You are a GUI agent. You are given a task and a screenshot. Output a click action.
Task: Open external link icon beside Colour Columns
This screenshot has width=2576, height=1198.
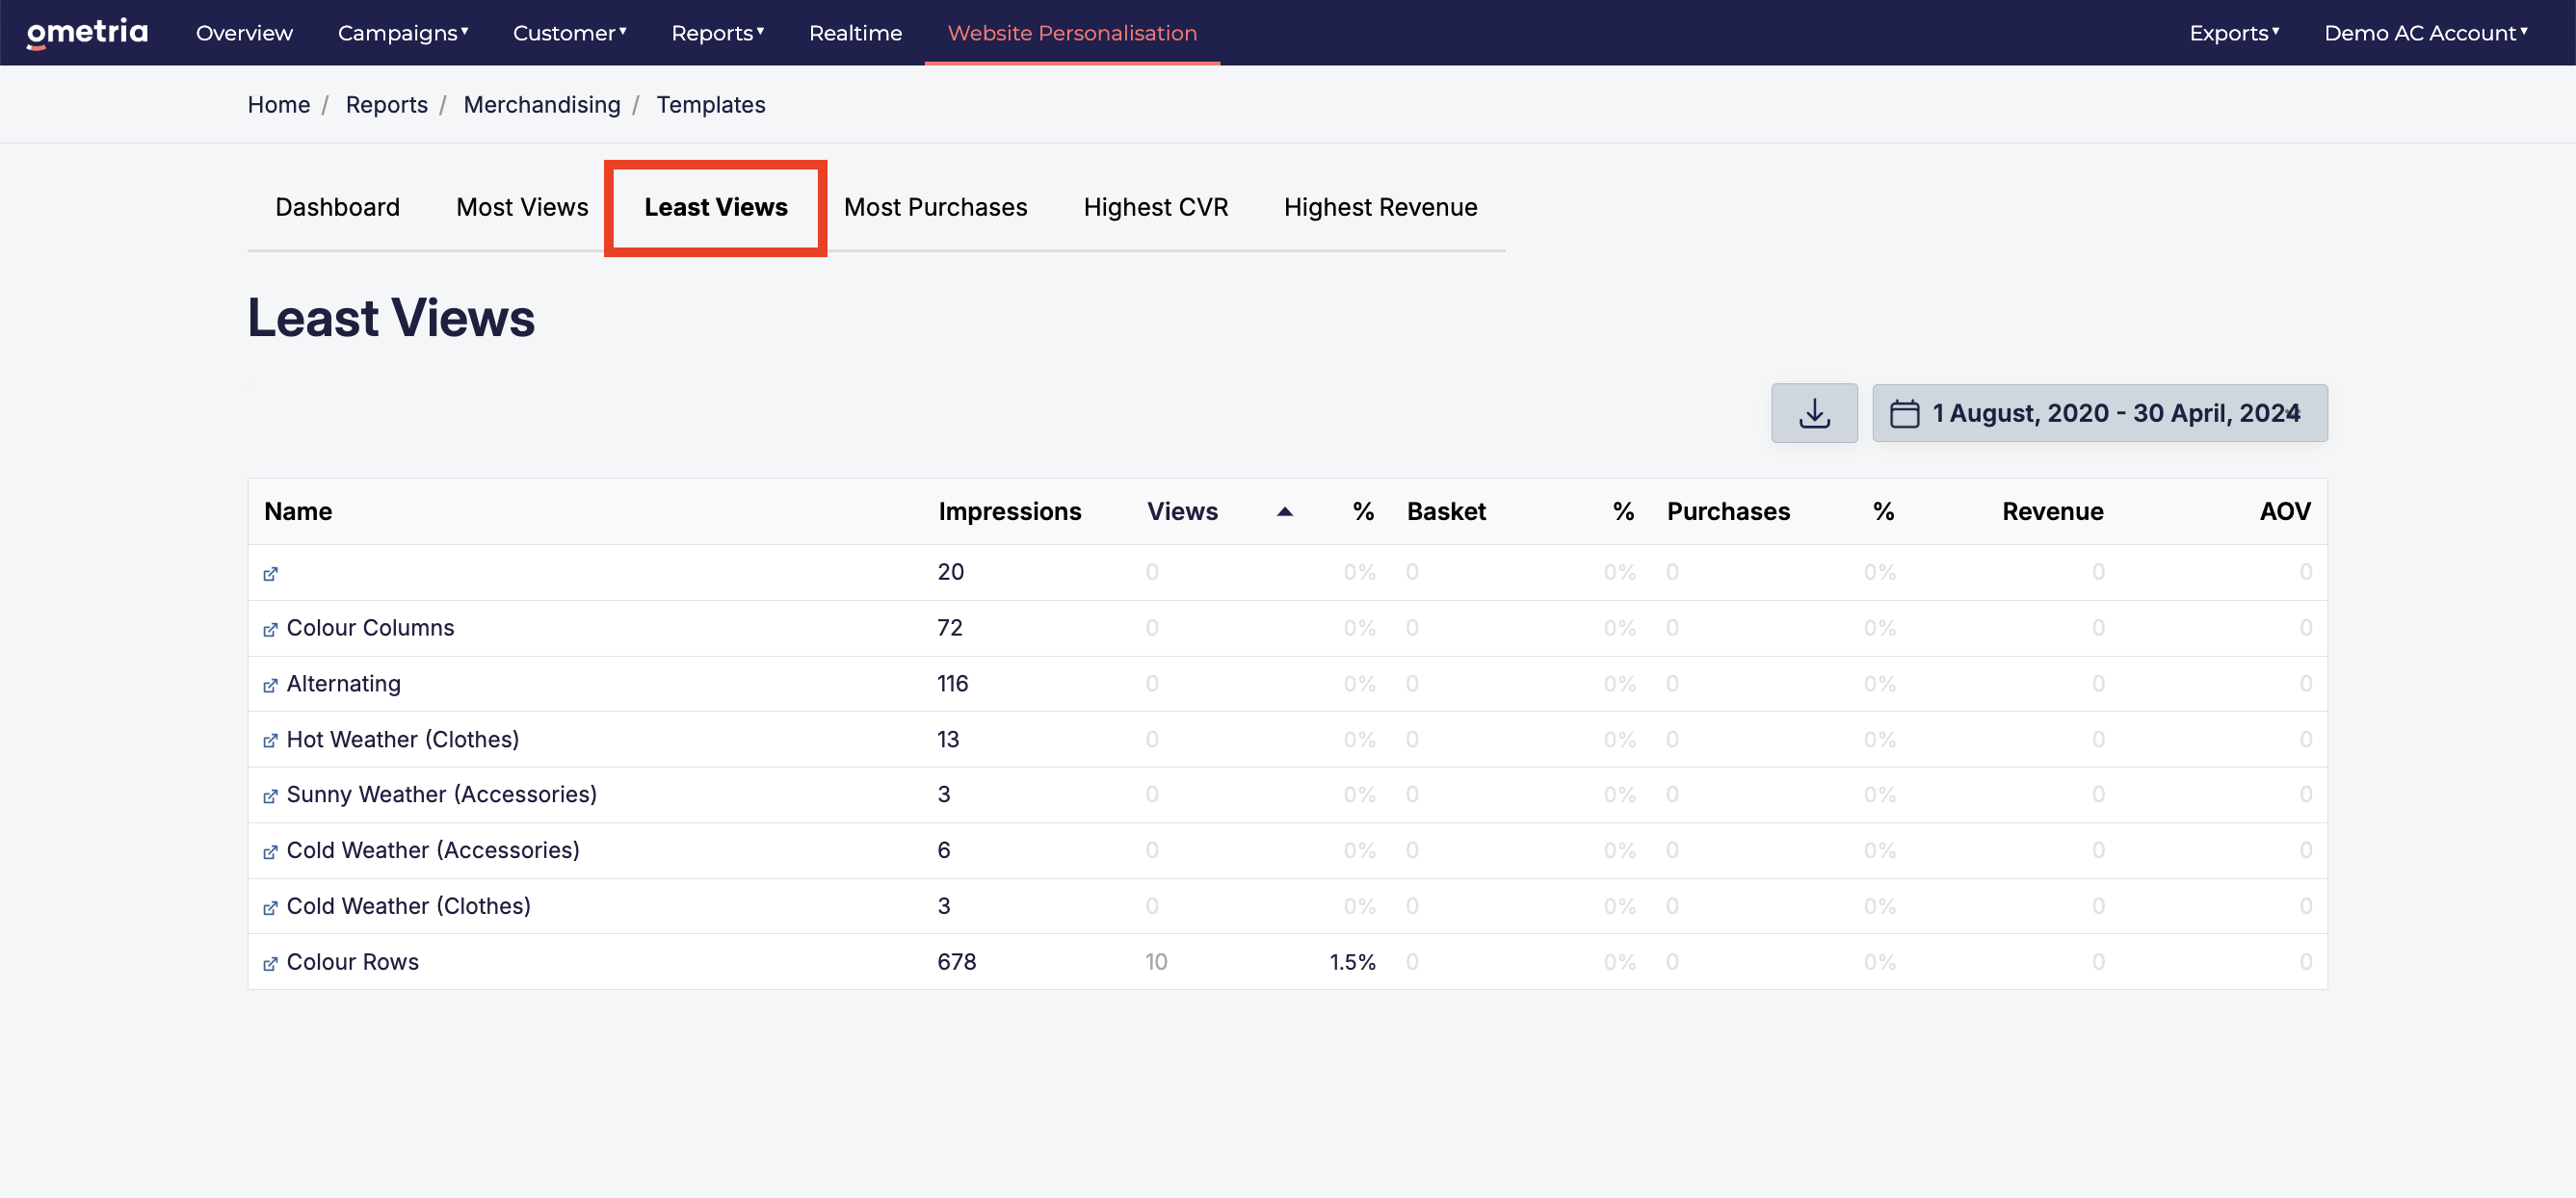pos(270,629)
